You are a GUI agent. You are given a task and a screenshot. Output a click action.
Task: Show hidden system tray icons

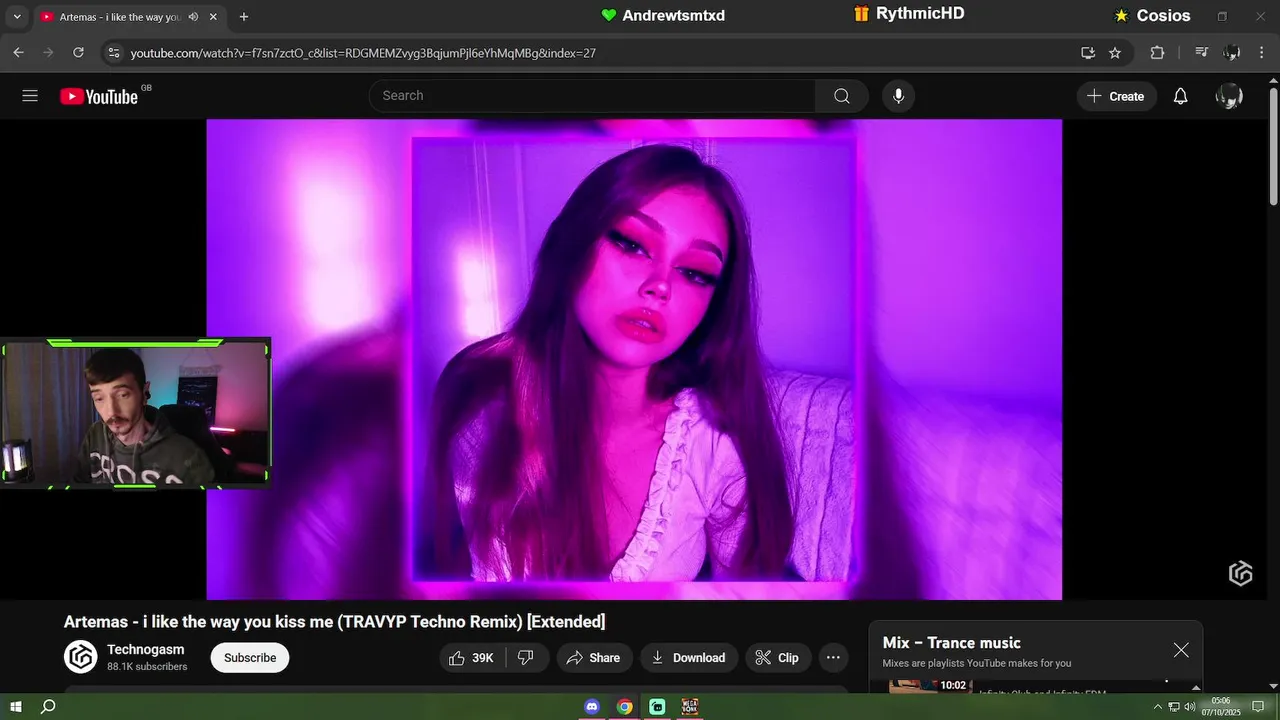(1158, 707)
